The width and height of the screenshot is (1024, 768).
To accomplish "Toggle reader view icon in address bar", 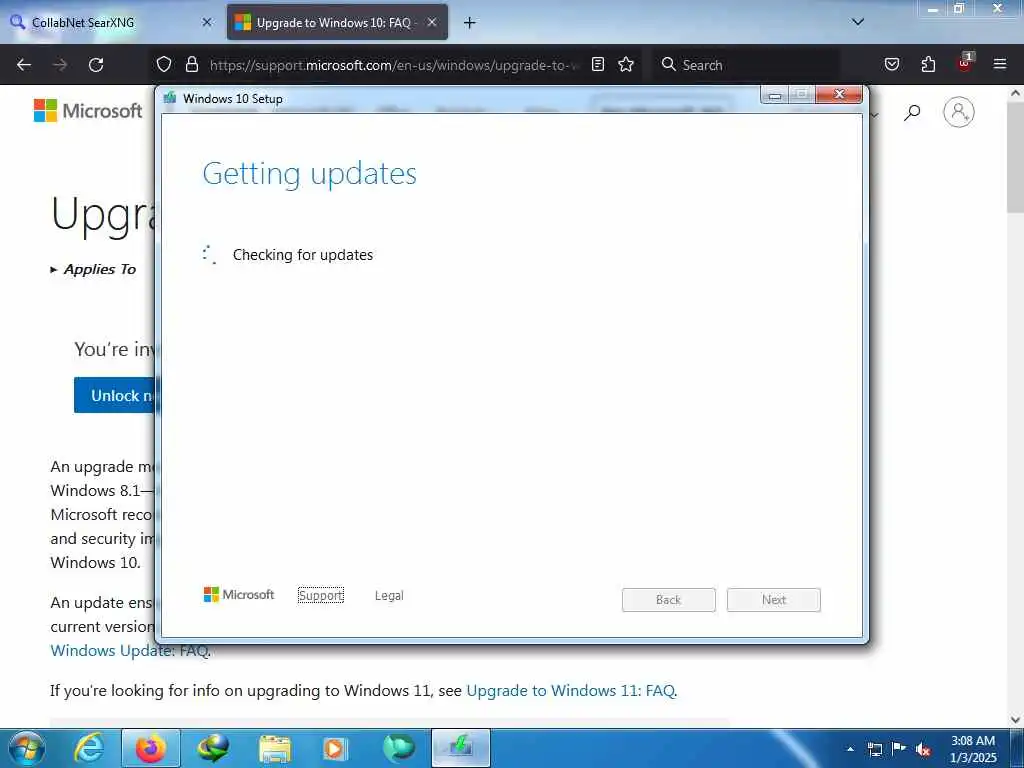I will tap(598, 64).
